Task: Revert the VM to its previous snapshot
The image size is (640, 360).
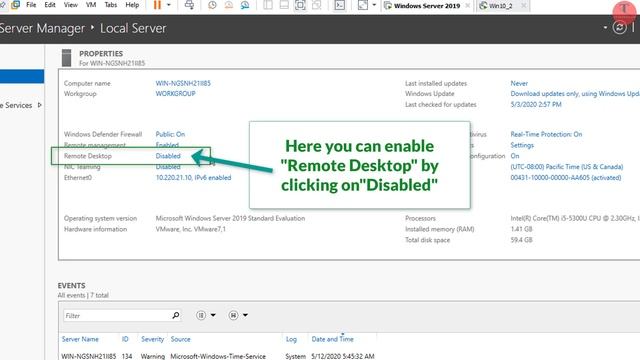Action: tap(229, 5)
